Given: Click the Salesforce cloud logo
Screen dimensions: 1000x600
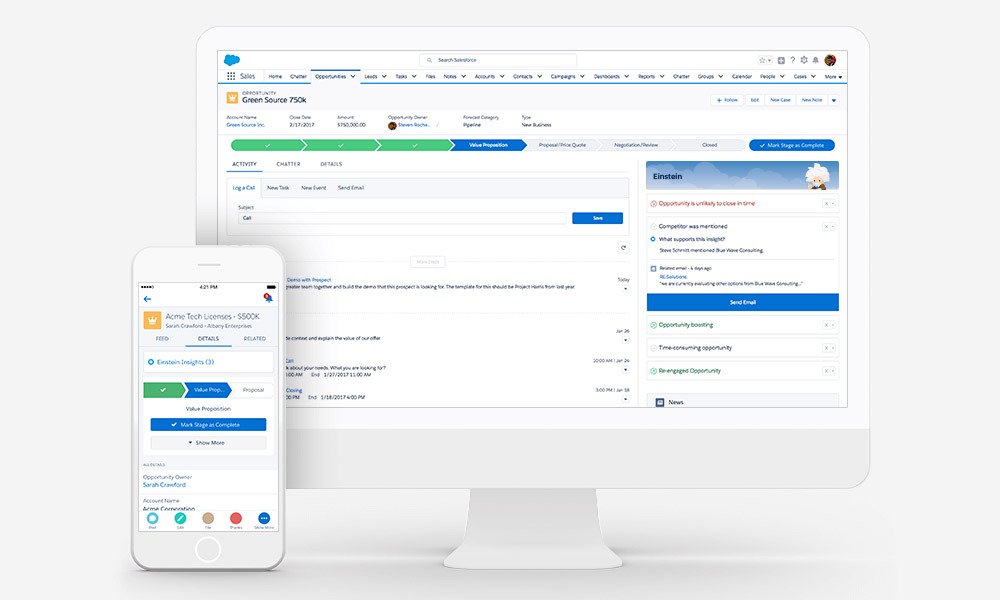Looking at the screenshot, I should point(232,60).
